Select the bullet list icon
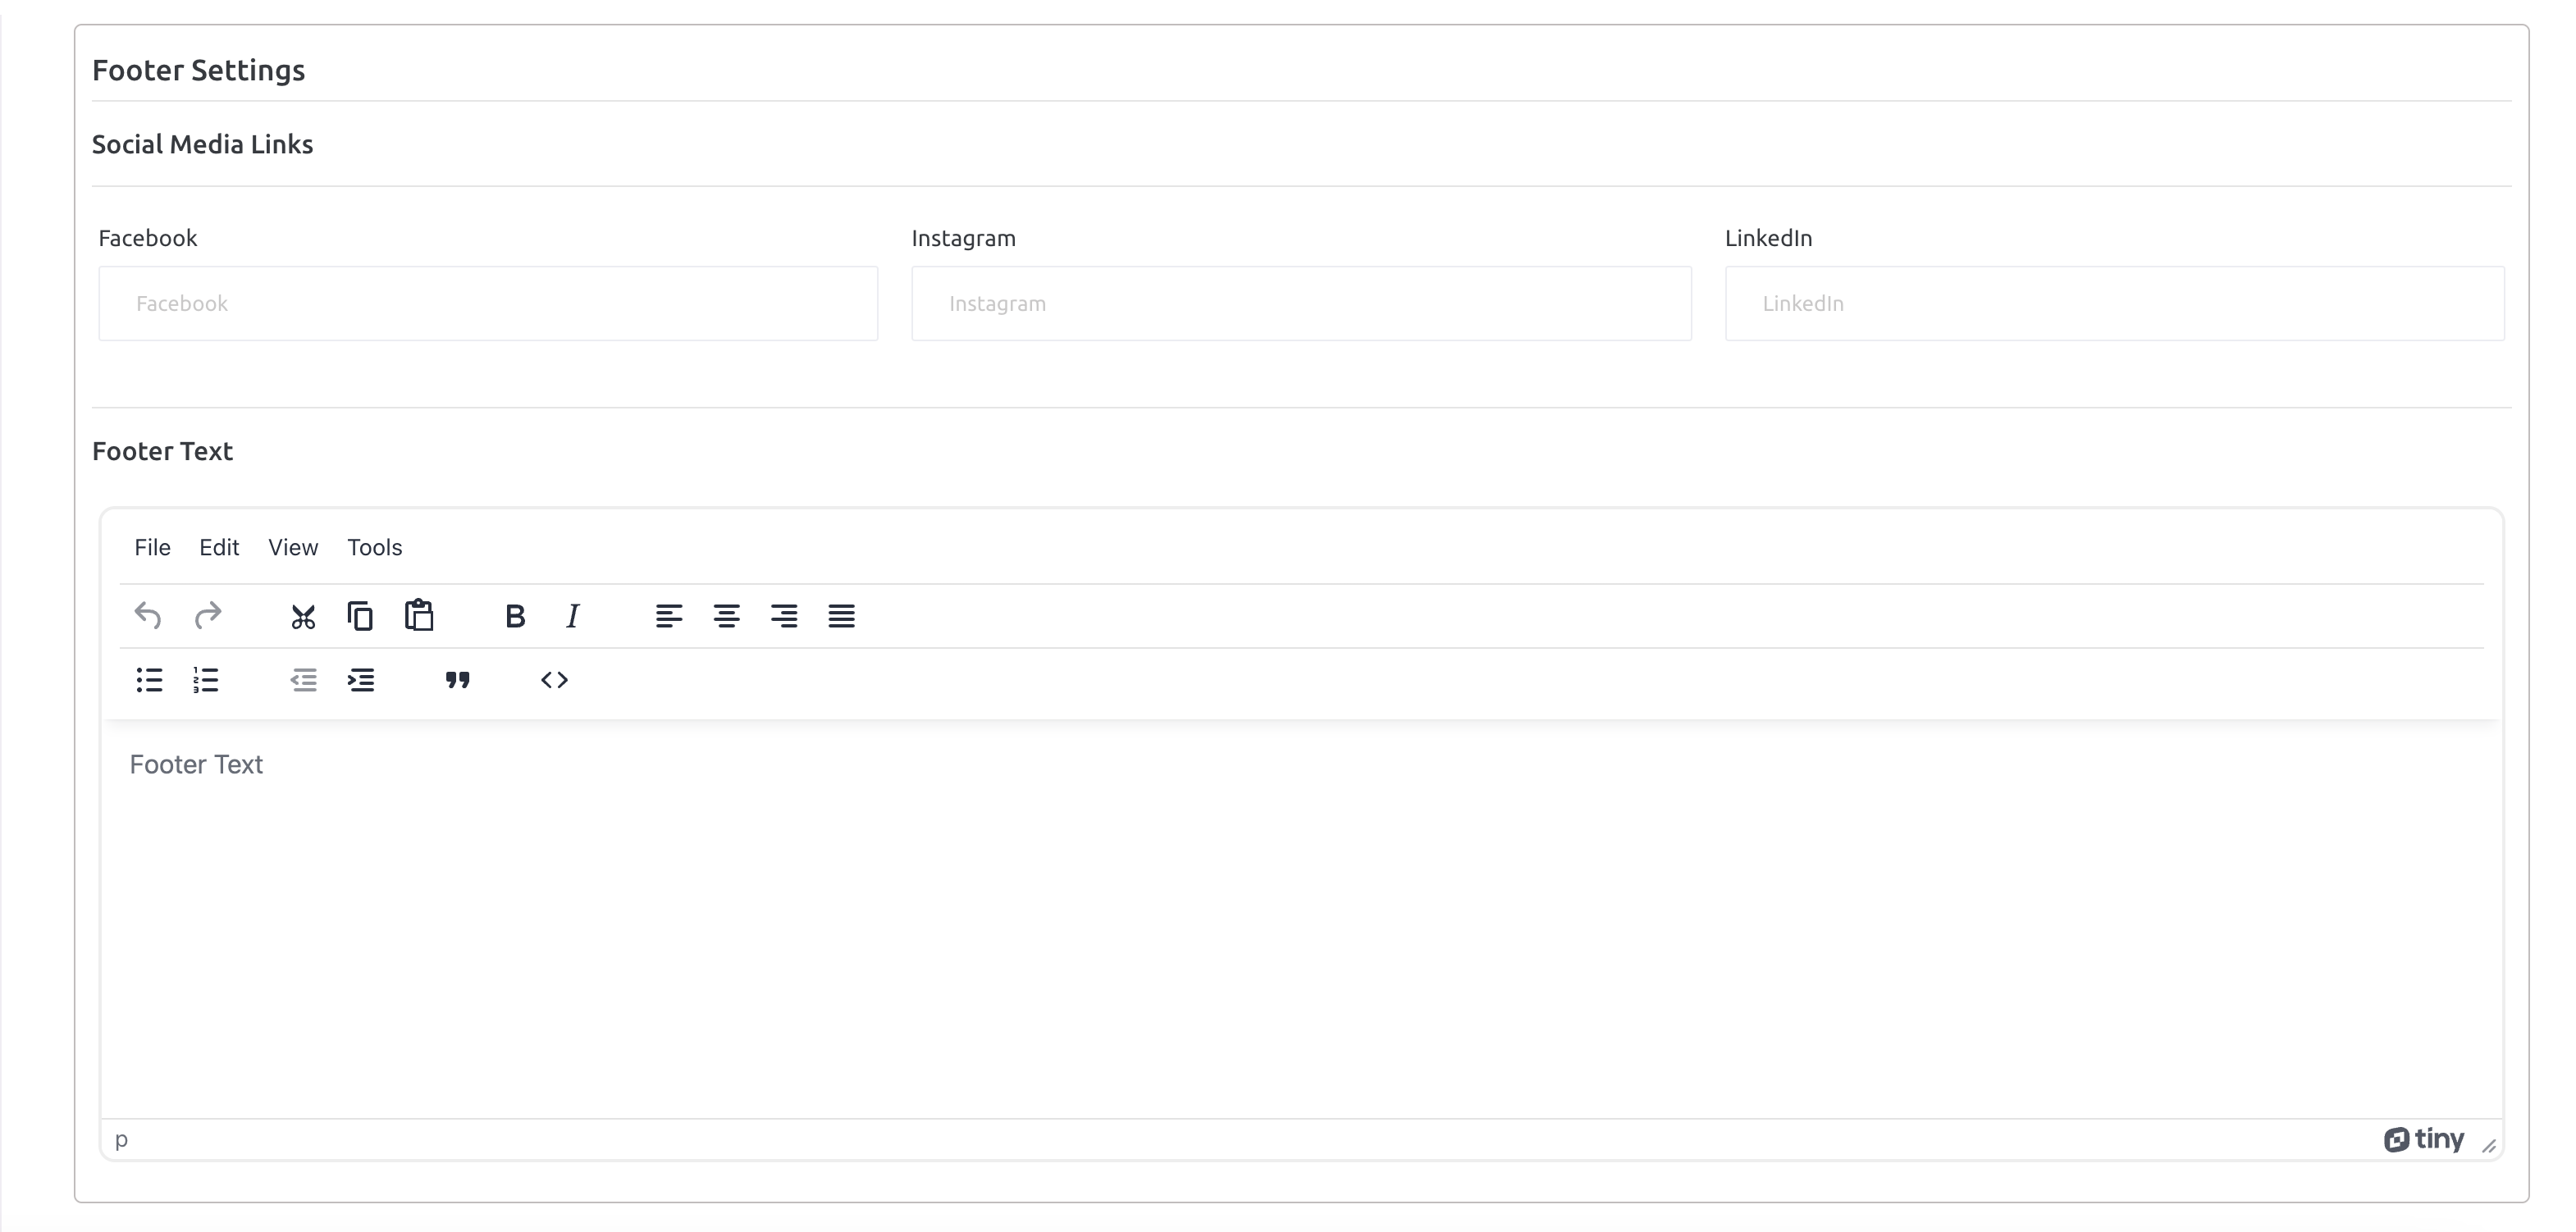The width and height of the screenshot is (2576, 1232). (x=148, y=680)
